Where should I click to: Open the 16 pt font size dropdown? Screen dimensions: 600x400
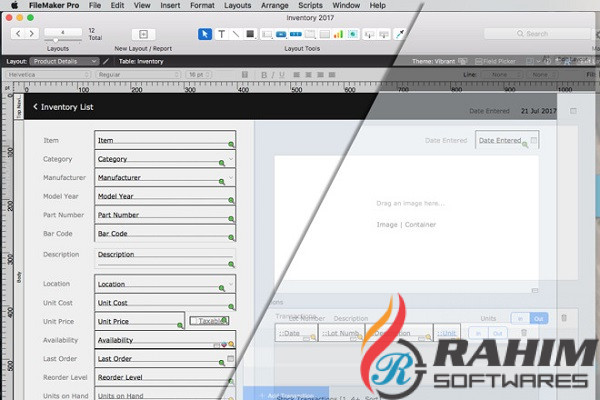[199, 75]
